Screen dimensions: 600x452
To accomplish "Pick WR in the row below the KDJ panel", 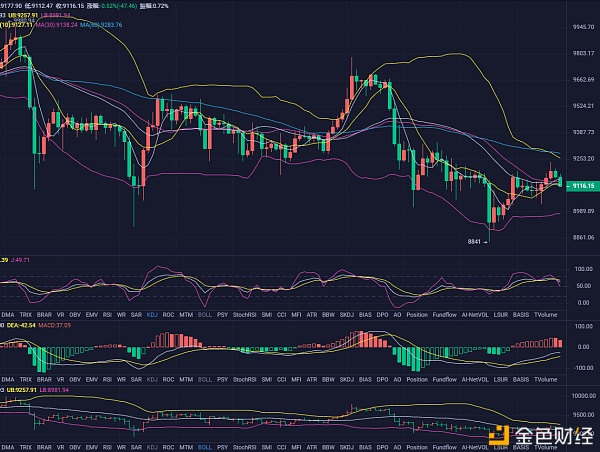I will [121, 315].
